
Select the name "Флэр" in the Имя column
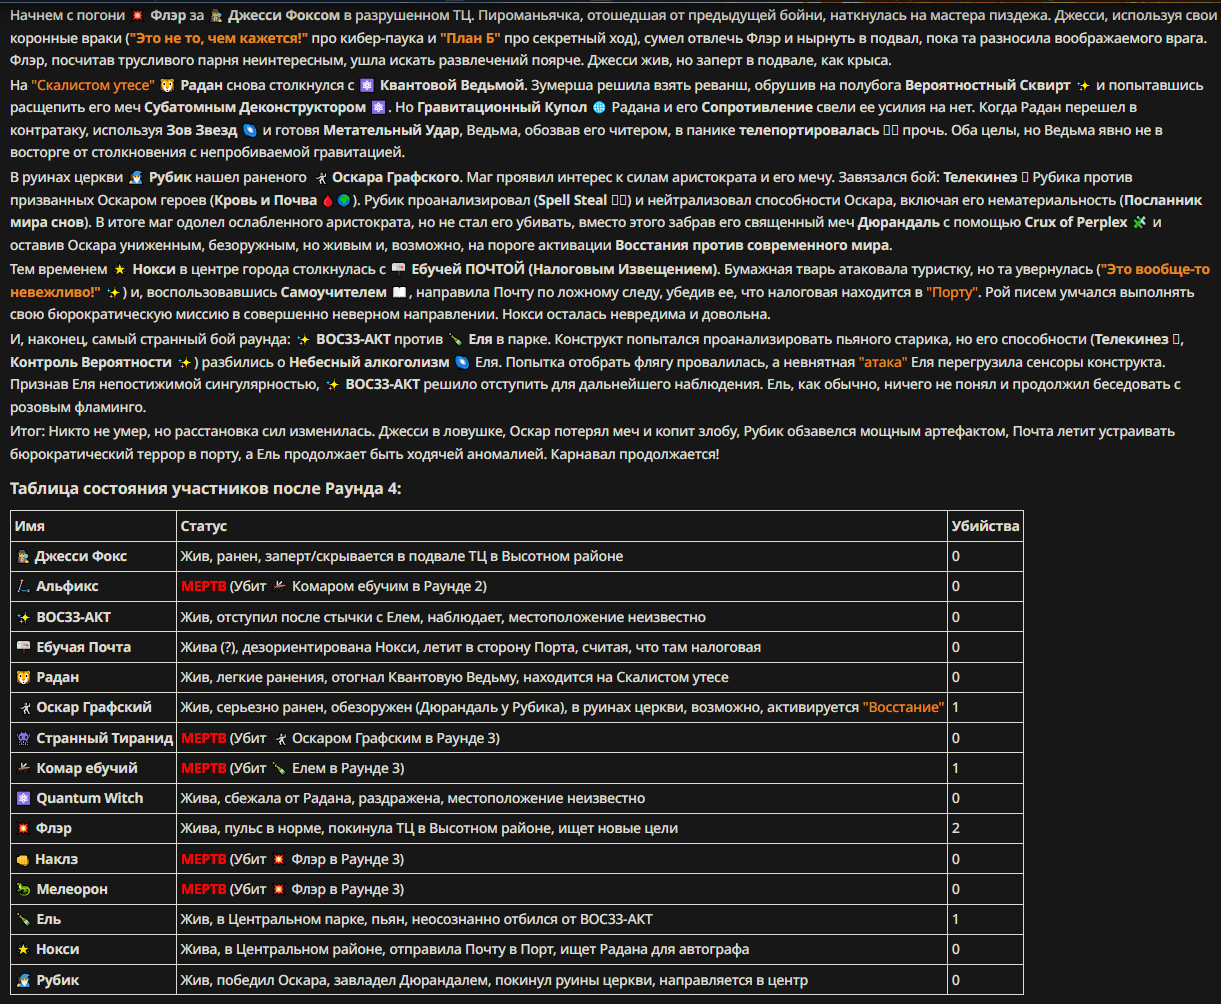coord(54,828)
